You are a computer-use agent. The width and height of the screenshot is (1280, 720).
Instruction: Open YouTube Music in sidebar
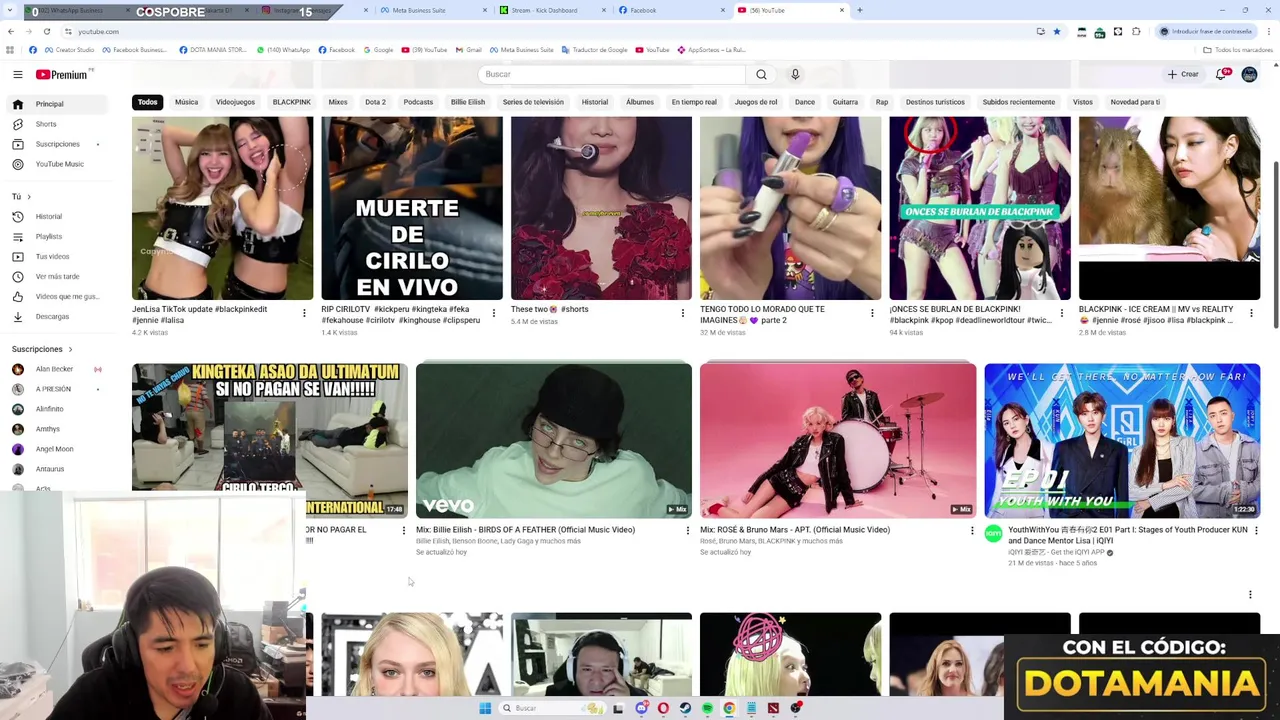tap(55, 164)
